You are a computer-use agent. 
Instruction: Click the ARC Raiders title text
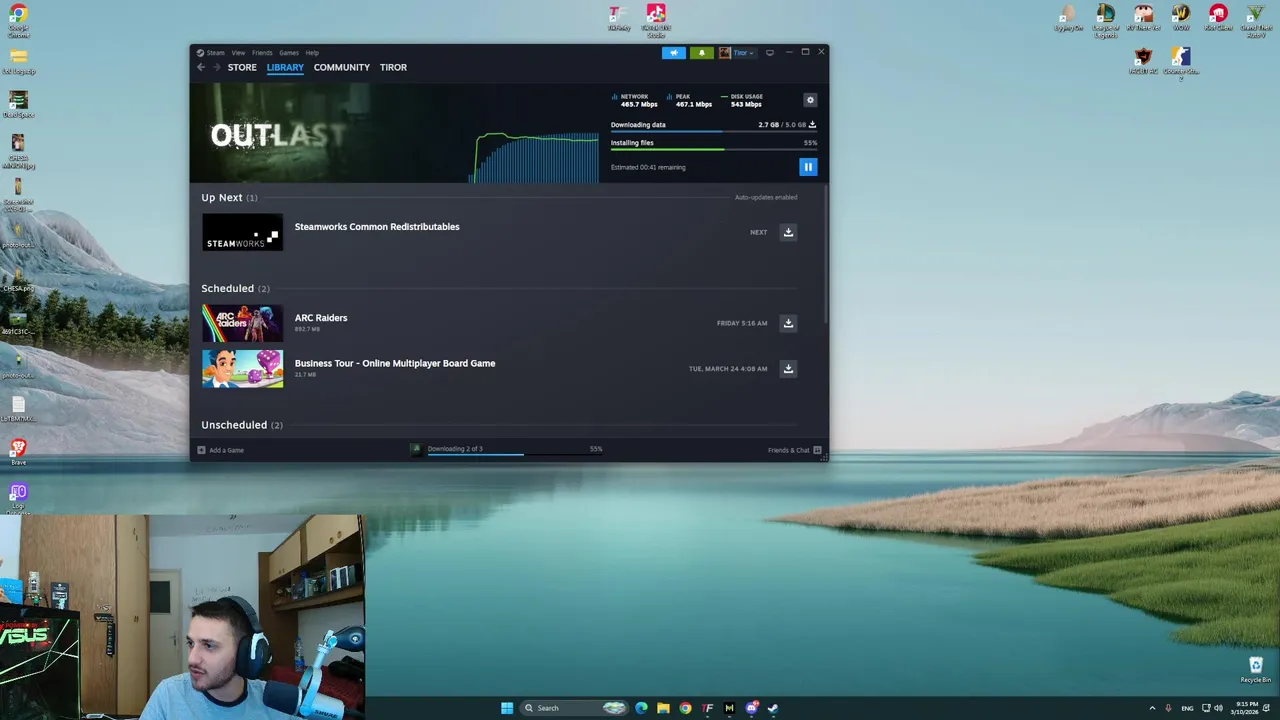click(321, 318)
